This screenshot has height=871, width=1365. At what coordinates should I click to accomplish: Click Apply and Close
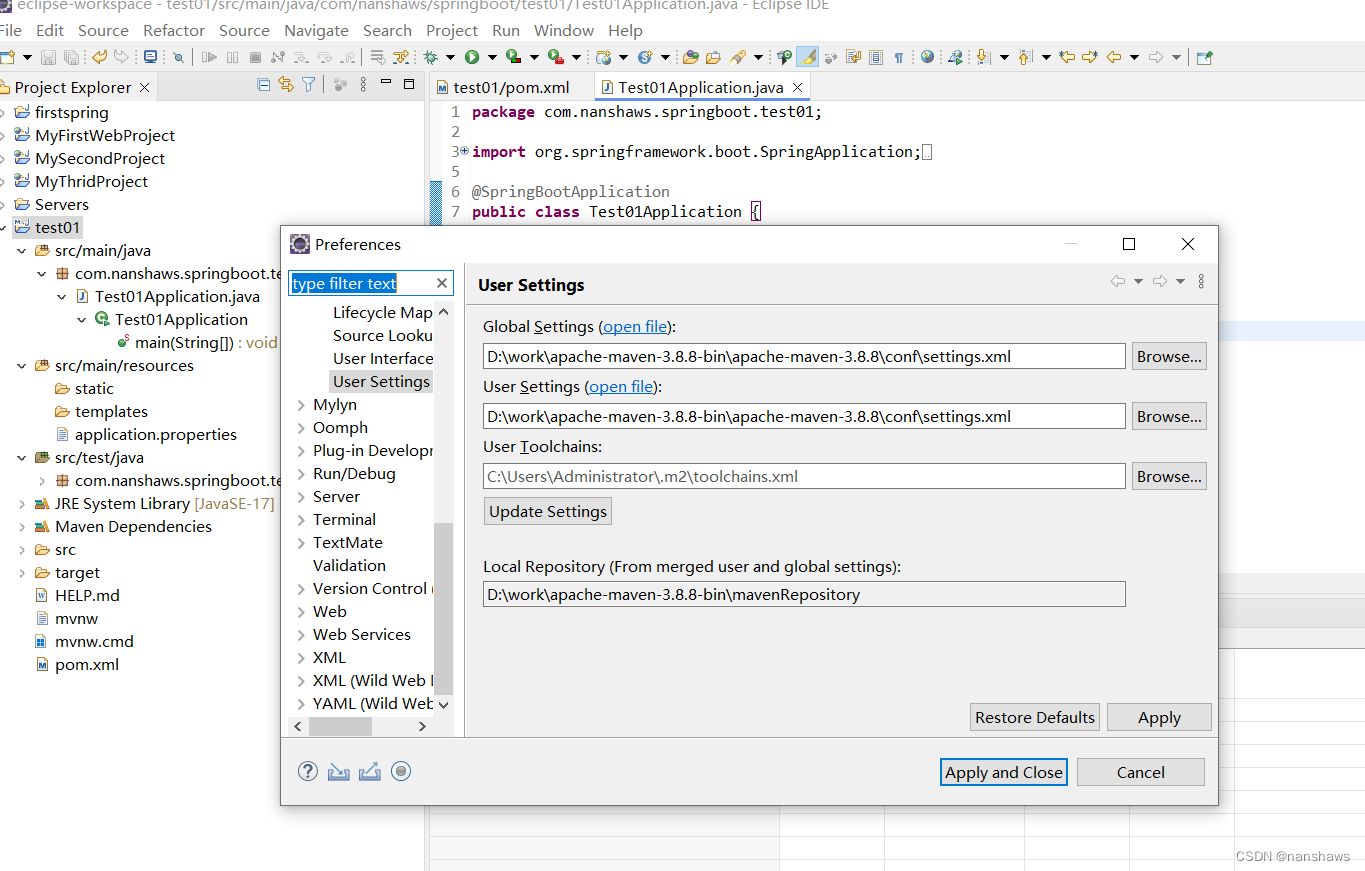1003,771
